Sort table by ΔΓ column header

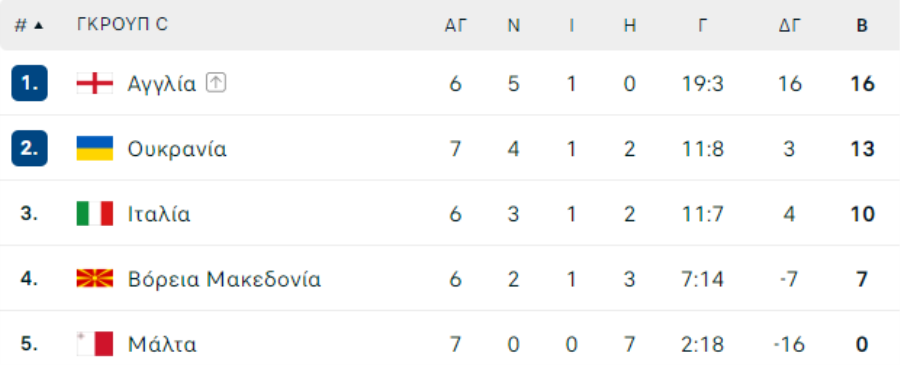click(790, 25)
